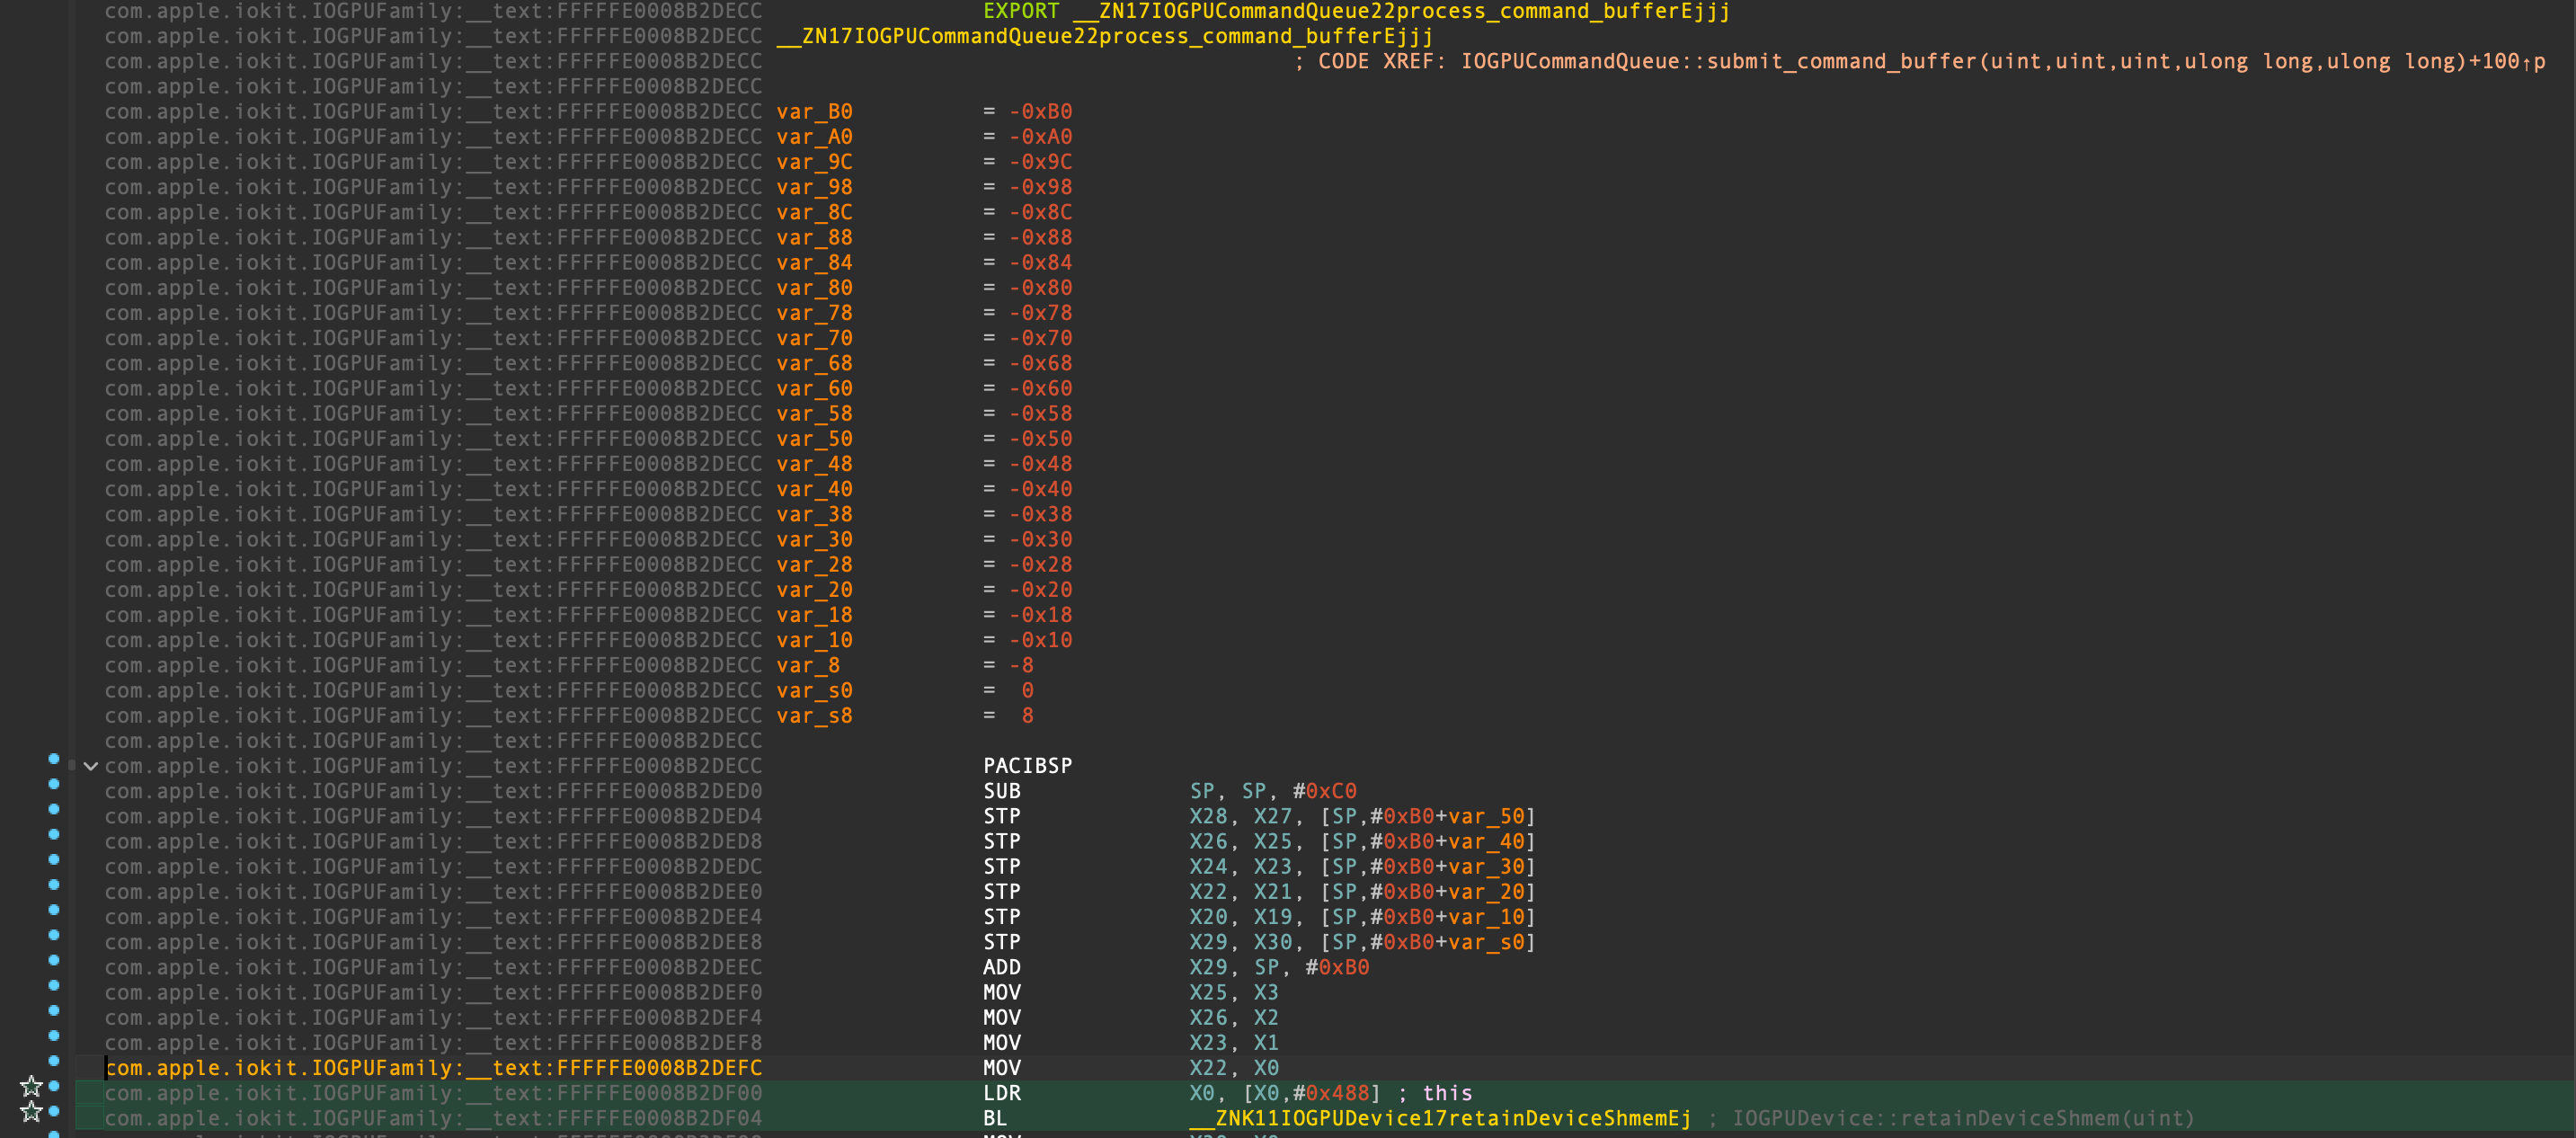Collapse function using chevron at PACIBSP line
Screen dimensions: 2576x1138
pos(91,766)
